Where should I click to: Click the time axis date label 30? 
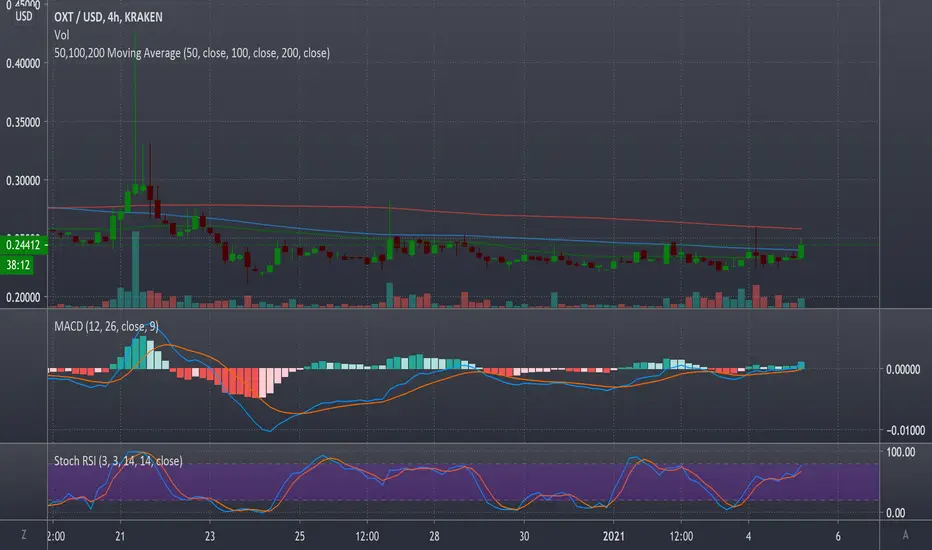[524, 536]
